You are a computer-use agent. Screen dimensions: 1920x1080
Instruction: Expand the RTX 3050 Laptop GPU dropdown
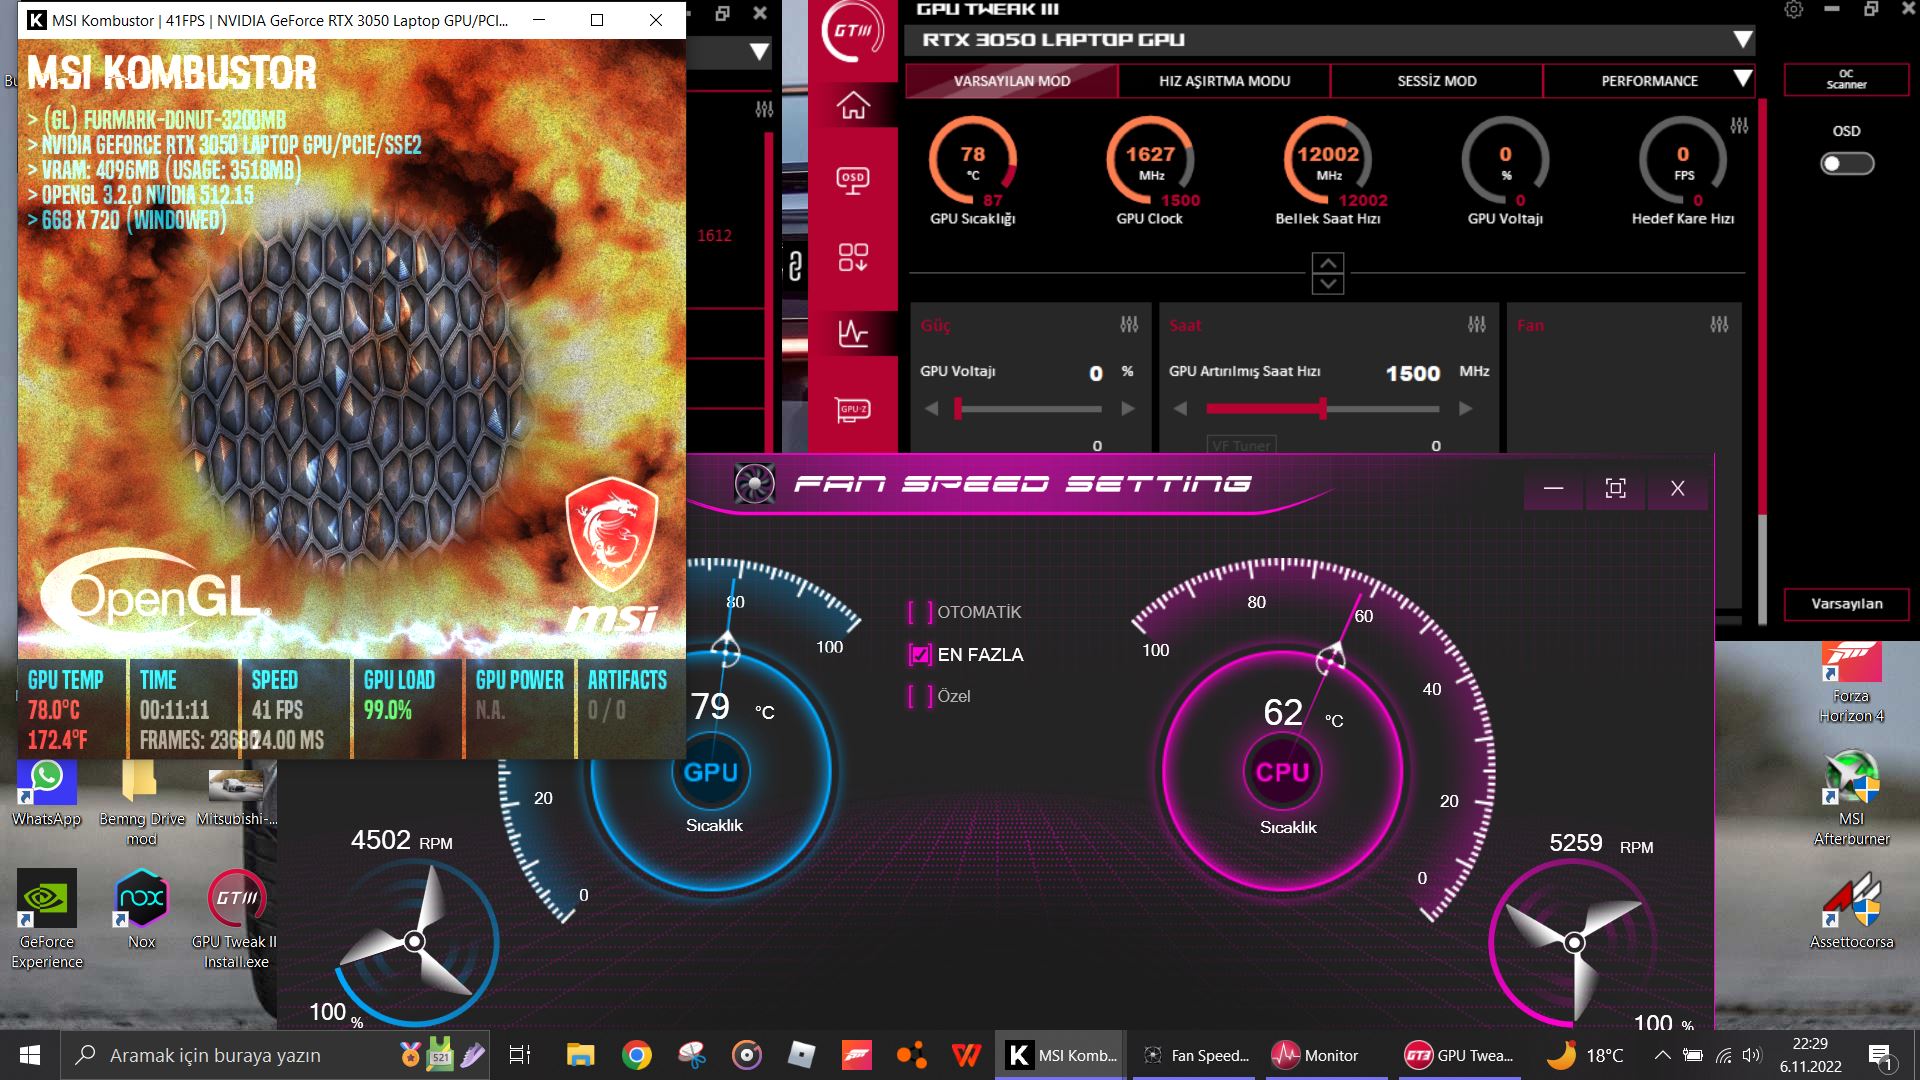point(1742,40)
